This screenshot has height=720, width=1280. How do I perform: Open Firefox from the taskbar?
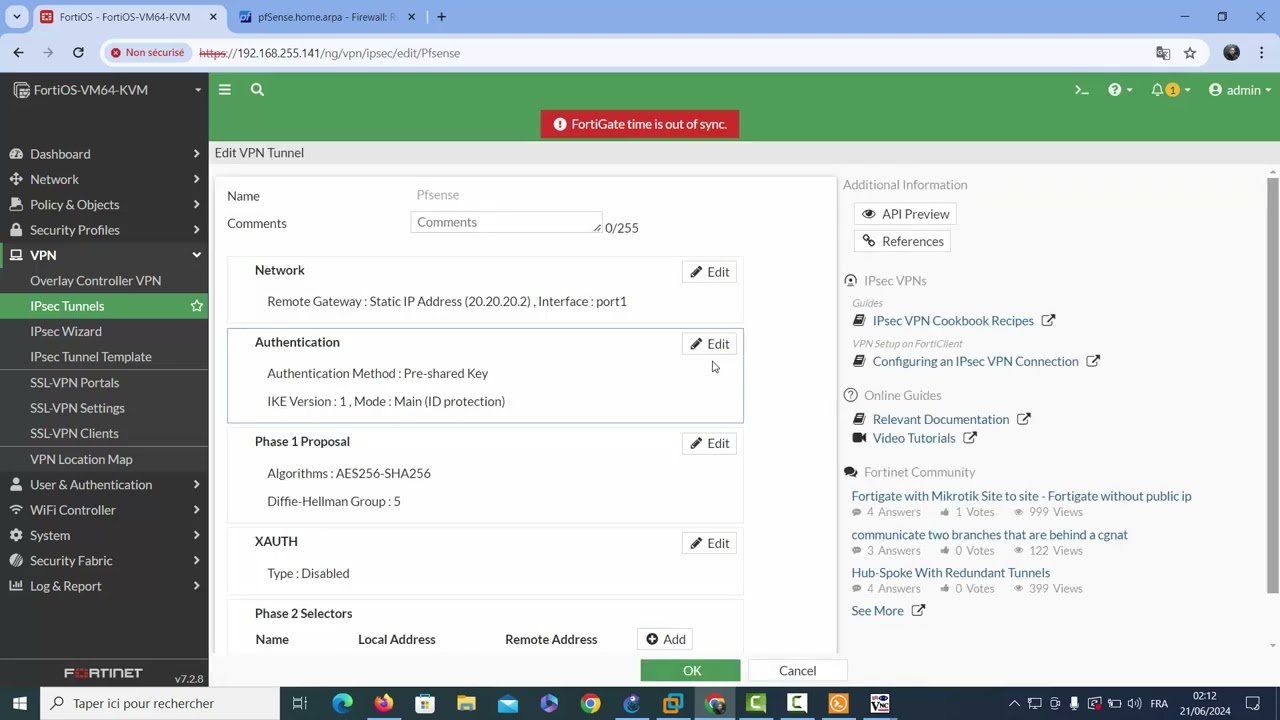pos(384,704)
